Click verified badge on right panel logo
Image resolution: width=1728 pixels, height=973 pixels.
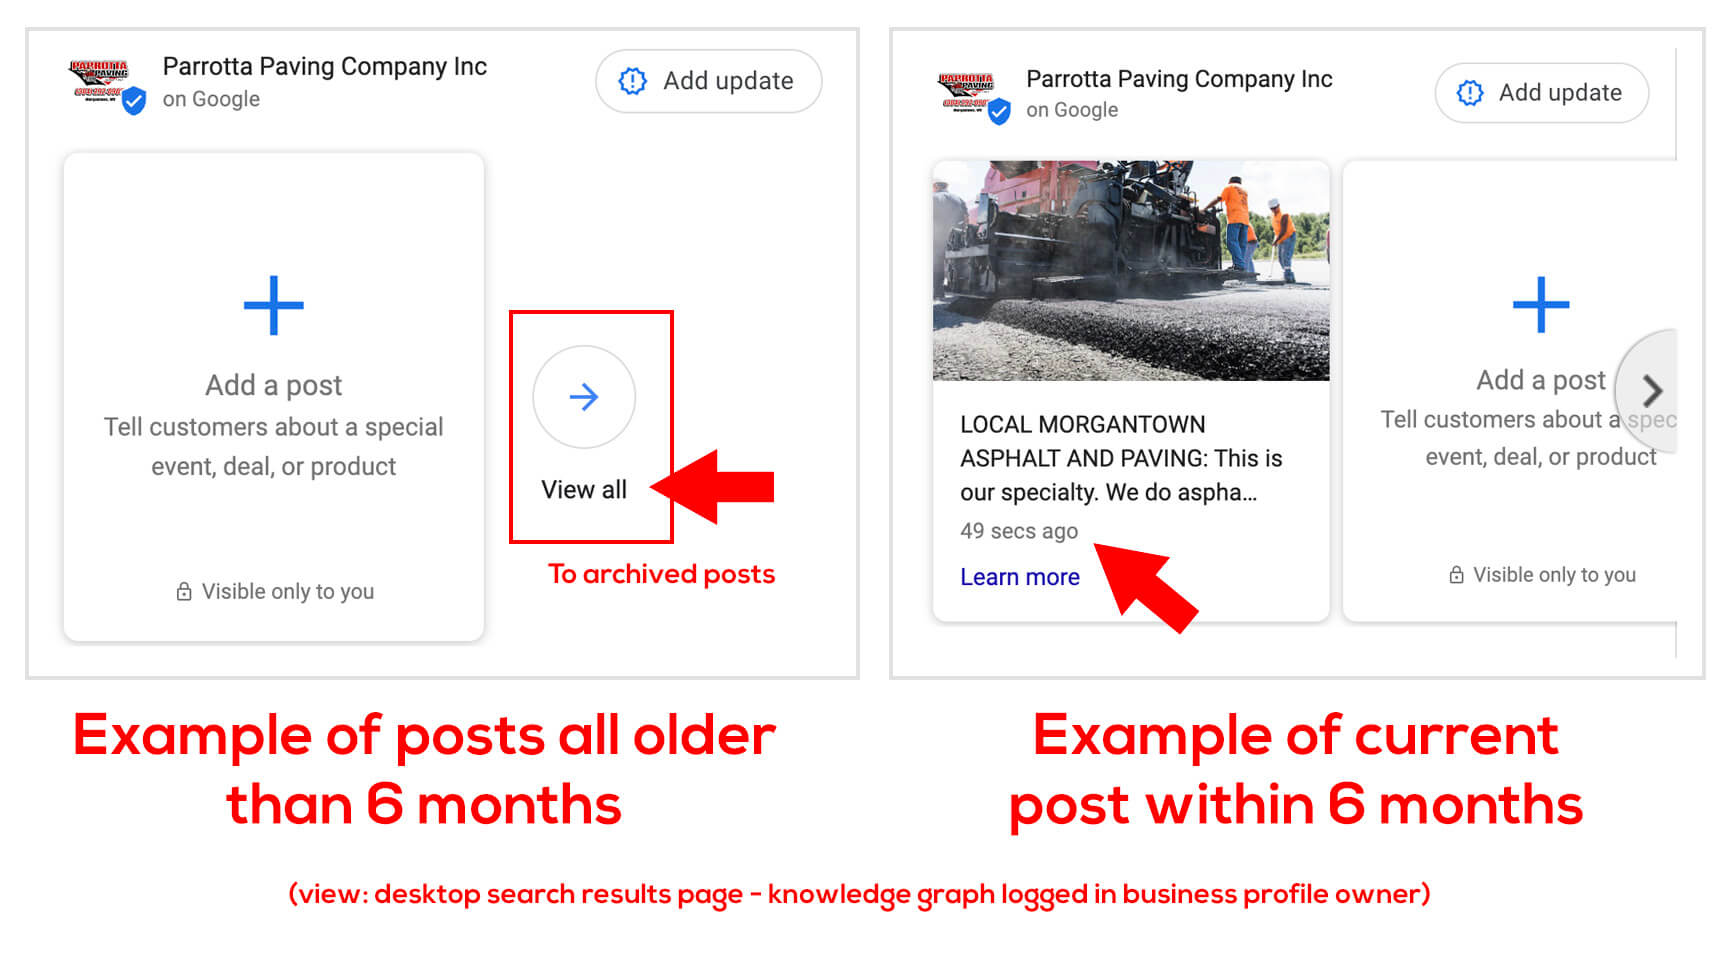[999, 112]
